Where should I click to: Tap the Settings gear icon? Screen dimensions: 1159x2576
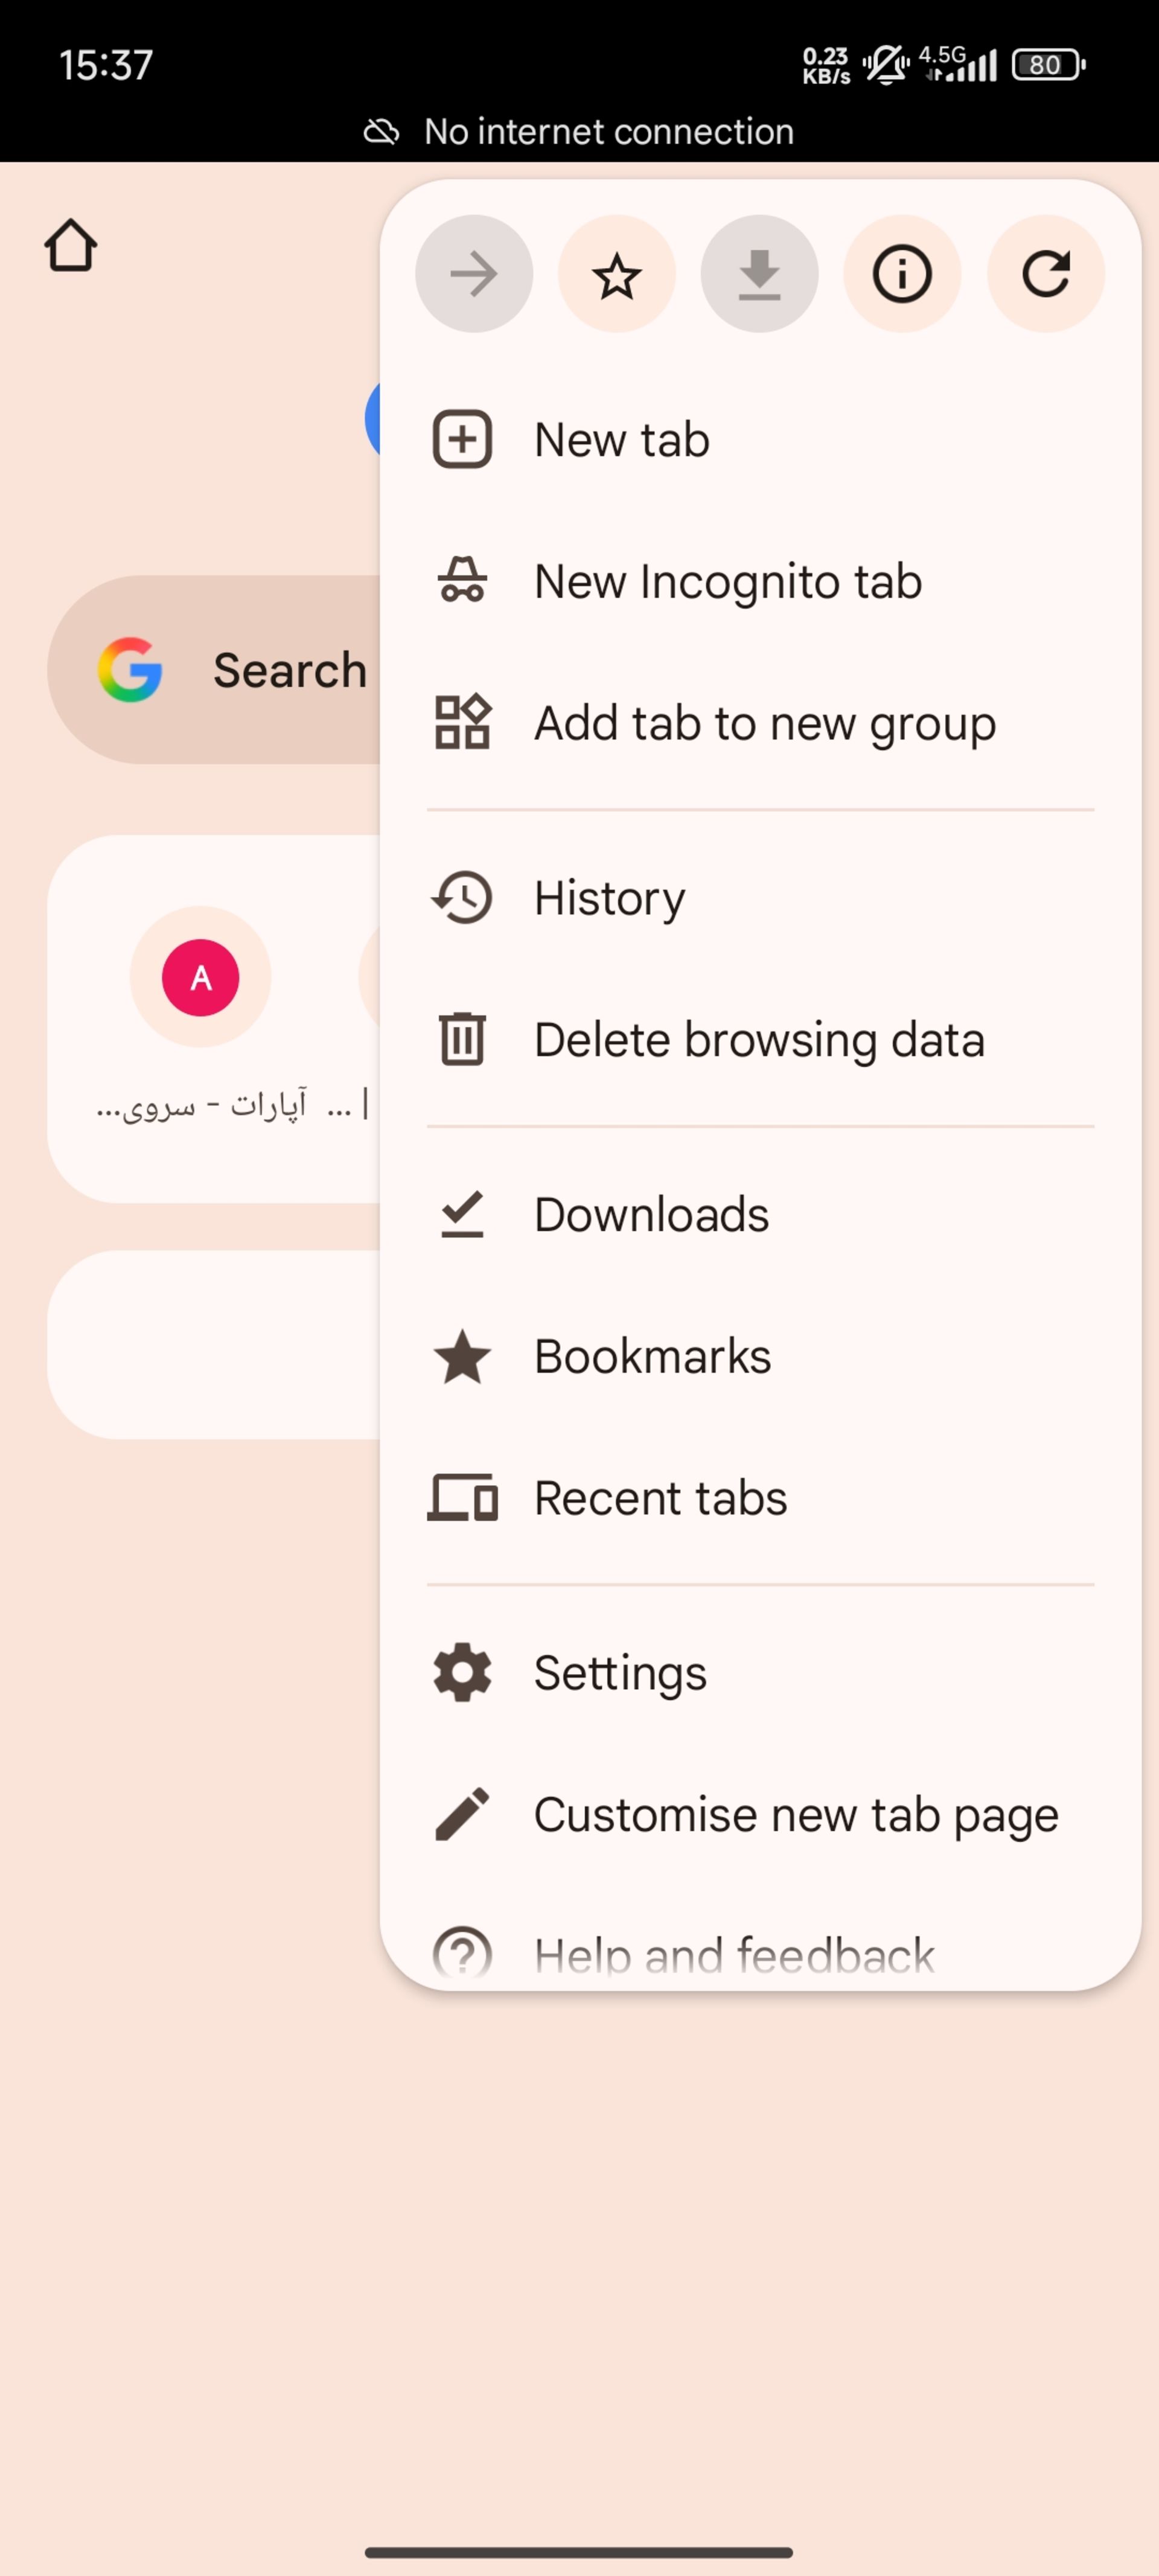[462, 1672]
